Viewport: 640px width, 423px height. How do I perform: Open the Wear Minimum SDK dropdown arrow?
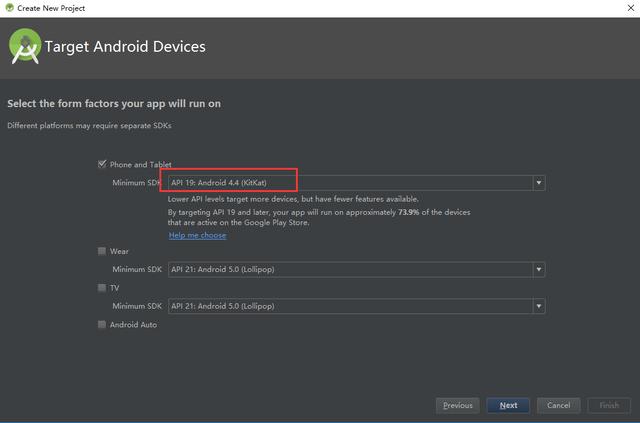click(539, 269)
